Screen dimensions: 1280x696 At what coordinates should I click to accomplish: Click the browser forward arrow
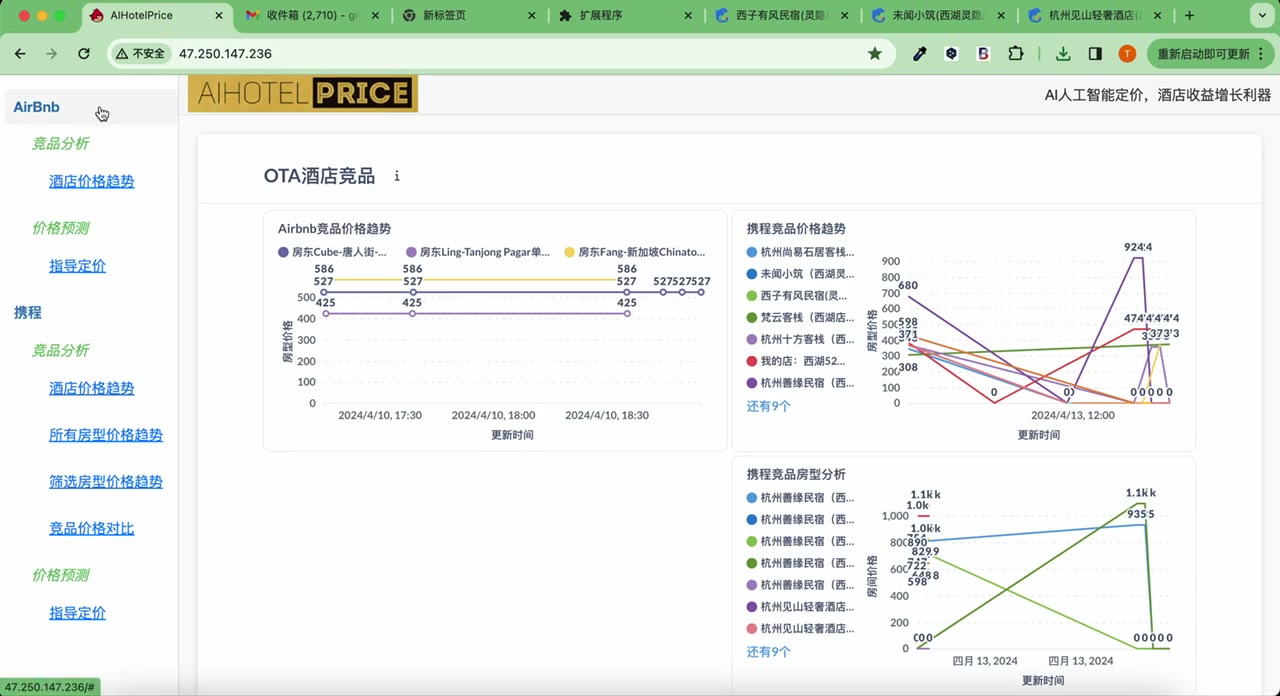52,54
